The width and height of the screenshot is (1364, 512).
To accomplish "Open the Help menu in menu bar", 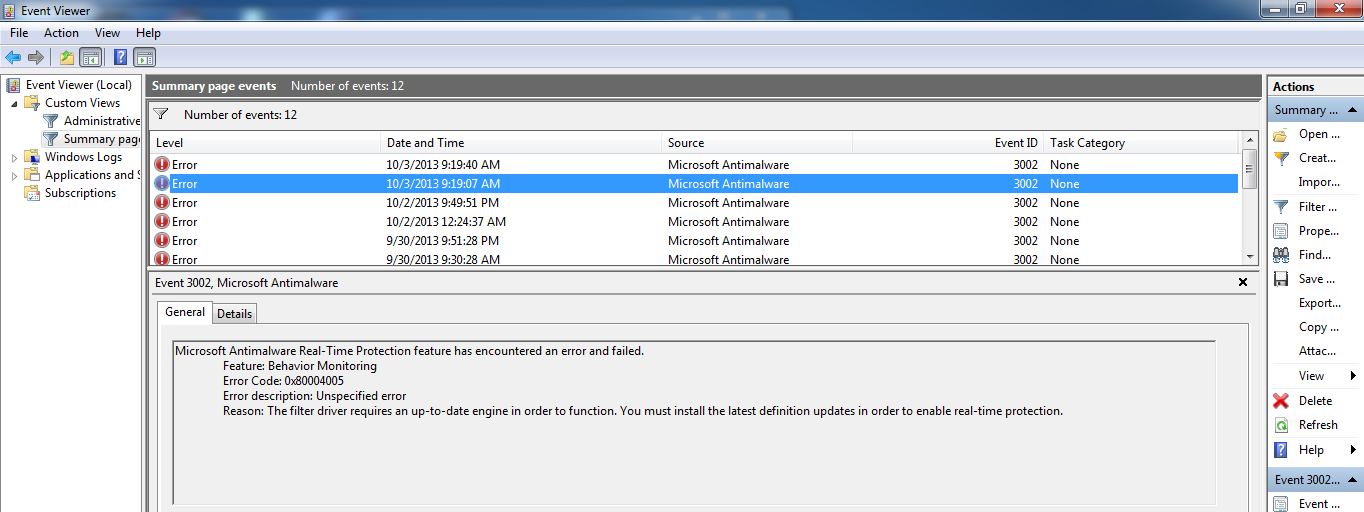I will [x=148, y=33].
